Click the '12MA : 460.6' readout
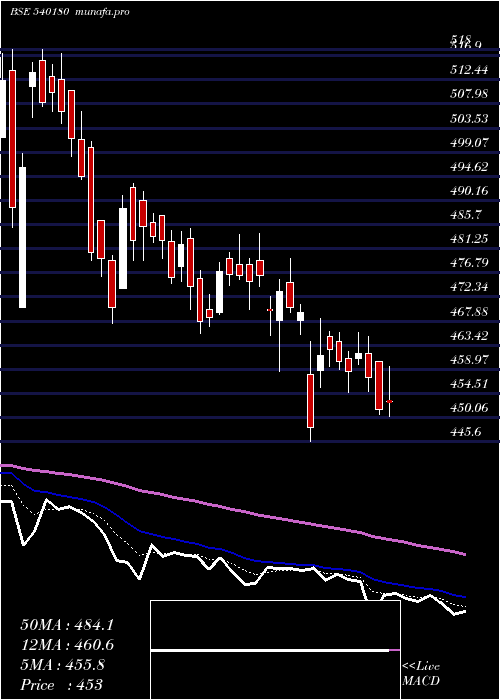 click(x=67, y=645)
